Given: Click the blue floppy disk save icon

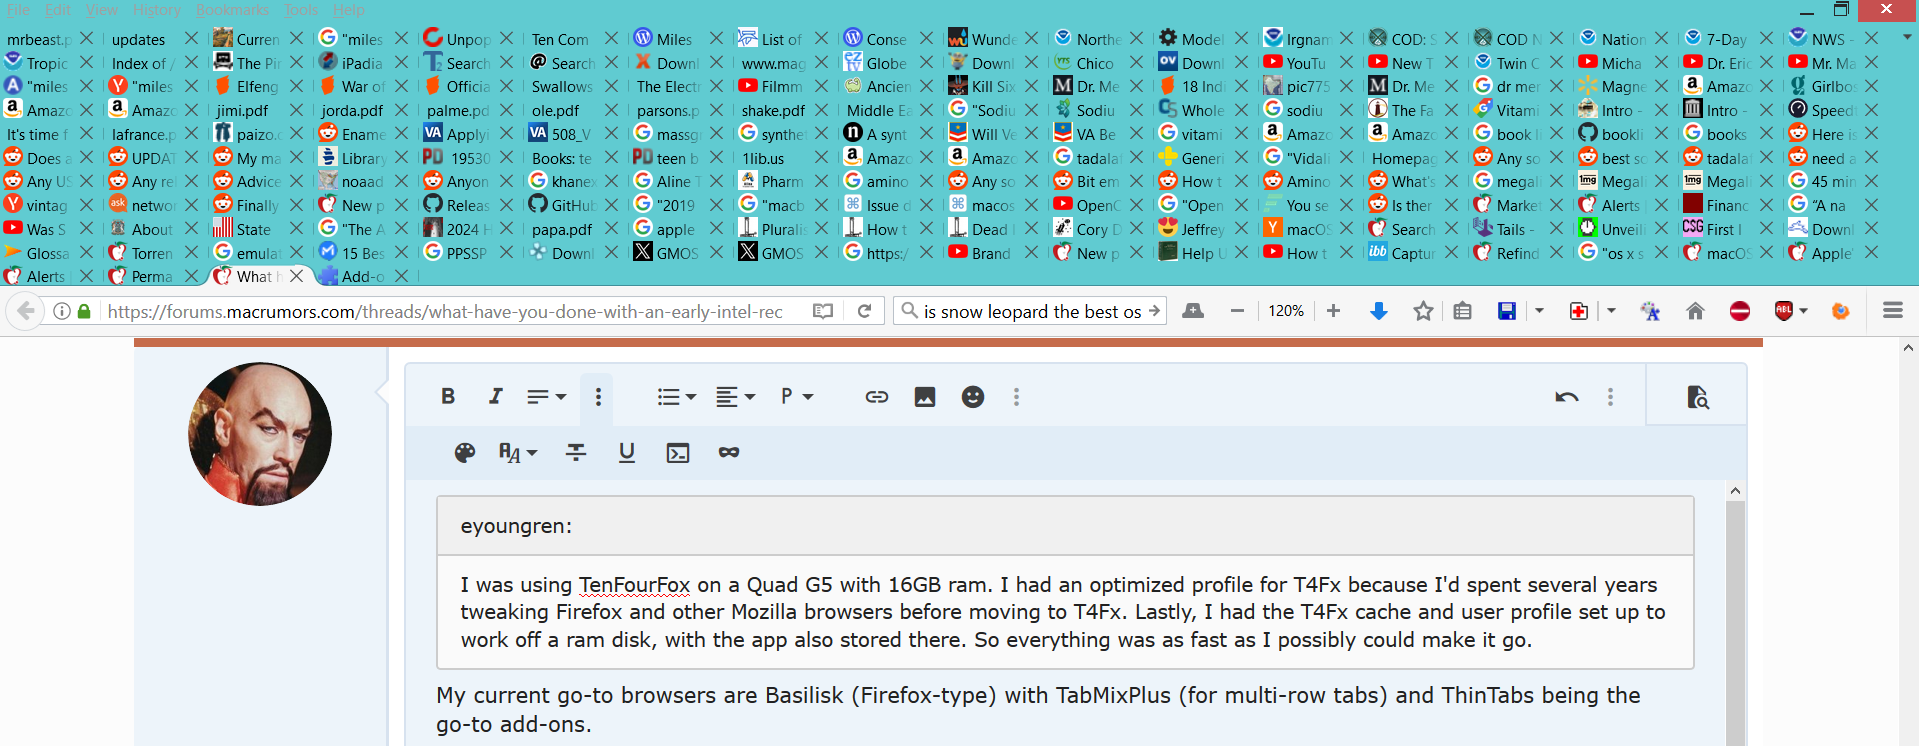Looking at the screenshot, I should point(1507,311).
